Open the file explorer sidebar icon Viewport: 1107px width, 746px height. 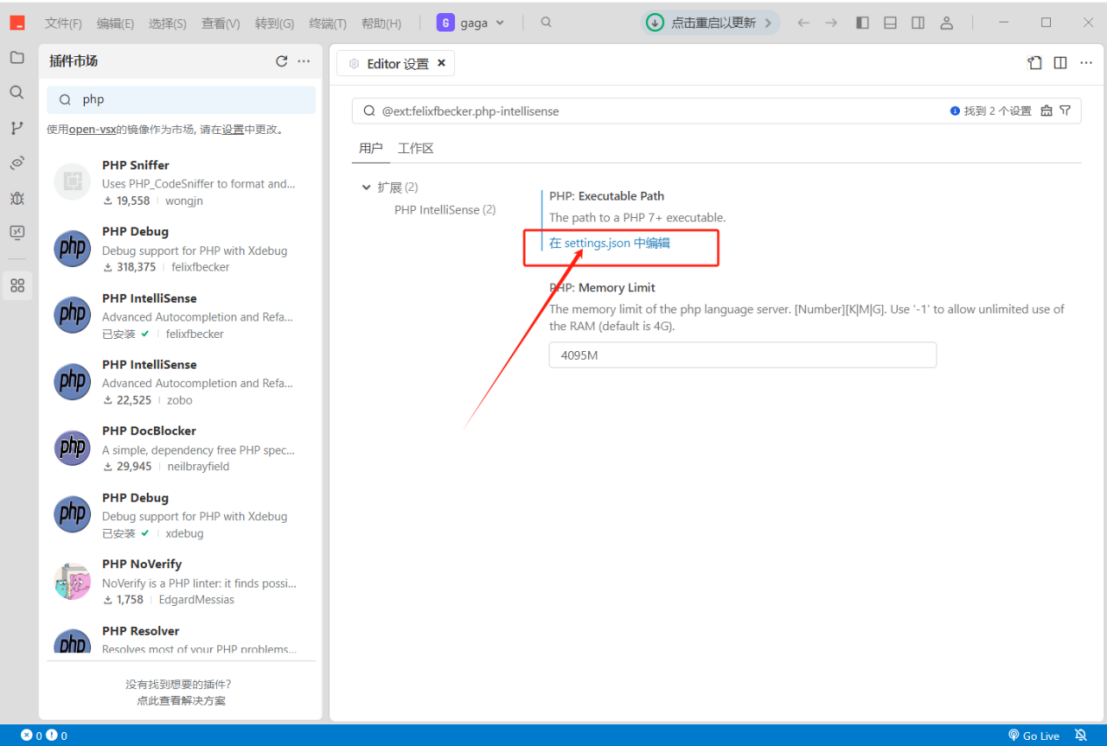(17, 57)
